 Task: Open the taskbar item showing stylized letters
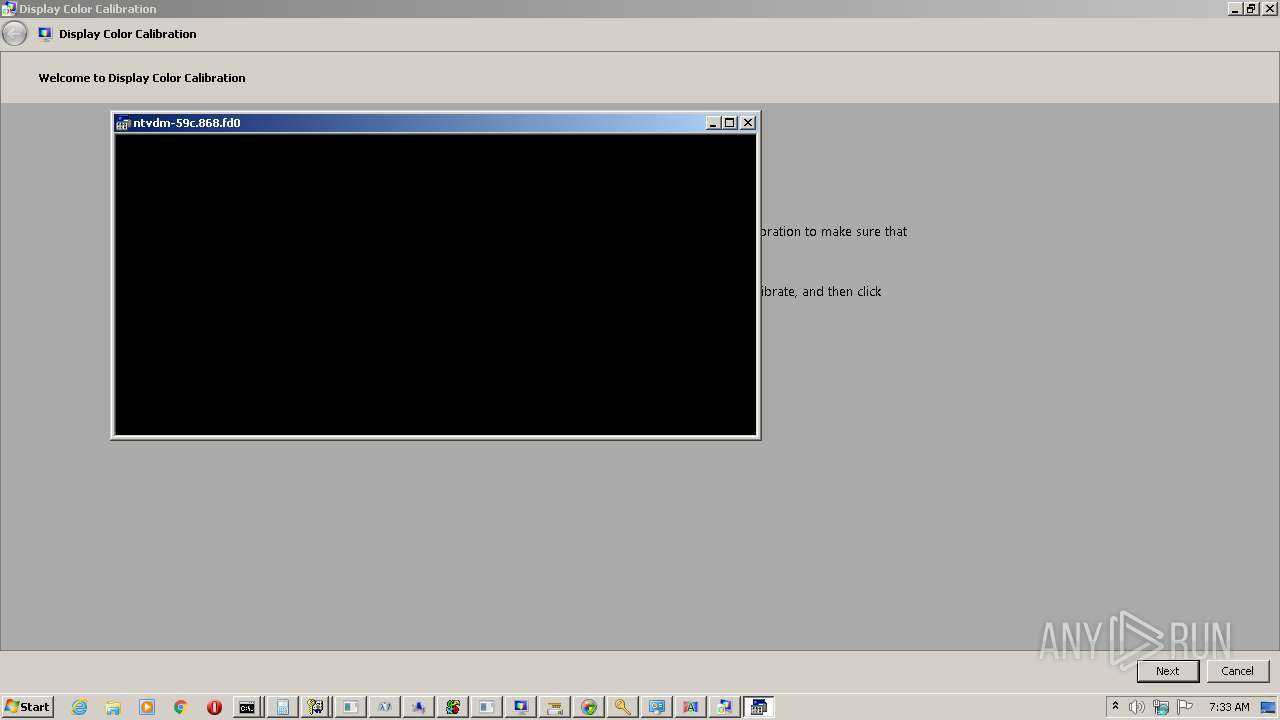[384, 707]
